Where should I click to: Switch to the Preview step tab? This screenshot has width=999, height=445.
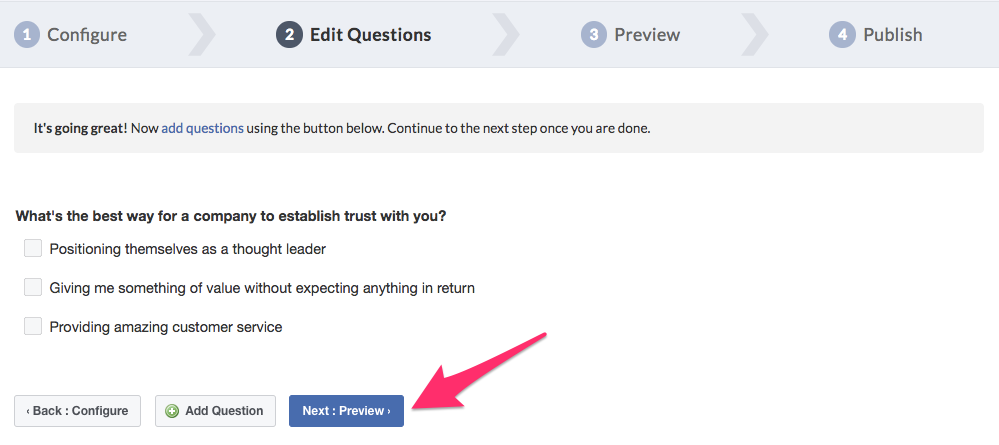click(x=630, y=34)
